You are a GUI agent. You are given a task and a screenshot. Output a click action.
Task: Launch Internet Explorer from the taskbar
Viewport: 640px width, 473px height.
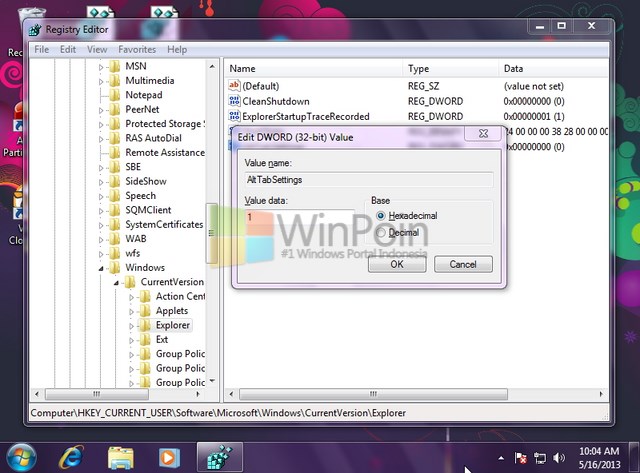[x=71, y=457]
